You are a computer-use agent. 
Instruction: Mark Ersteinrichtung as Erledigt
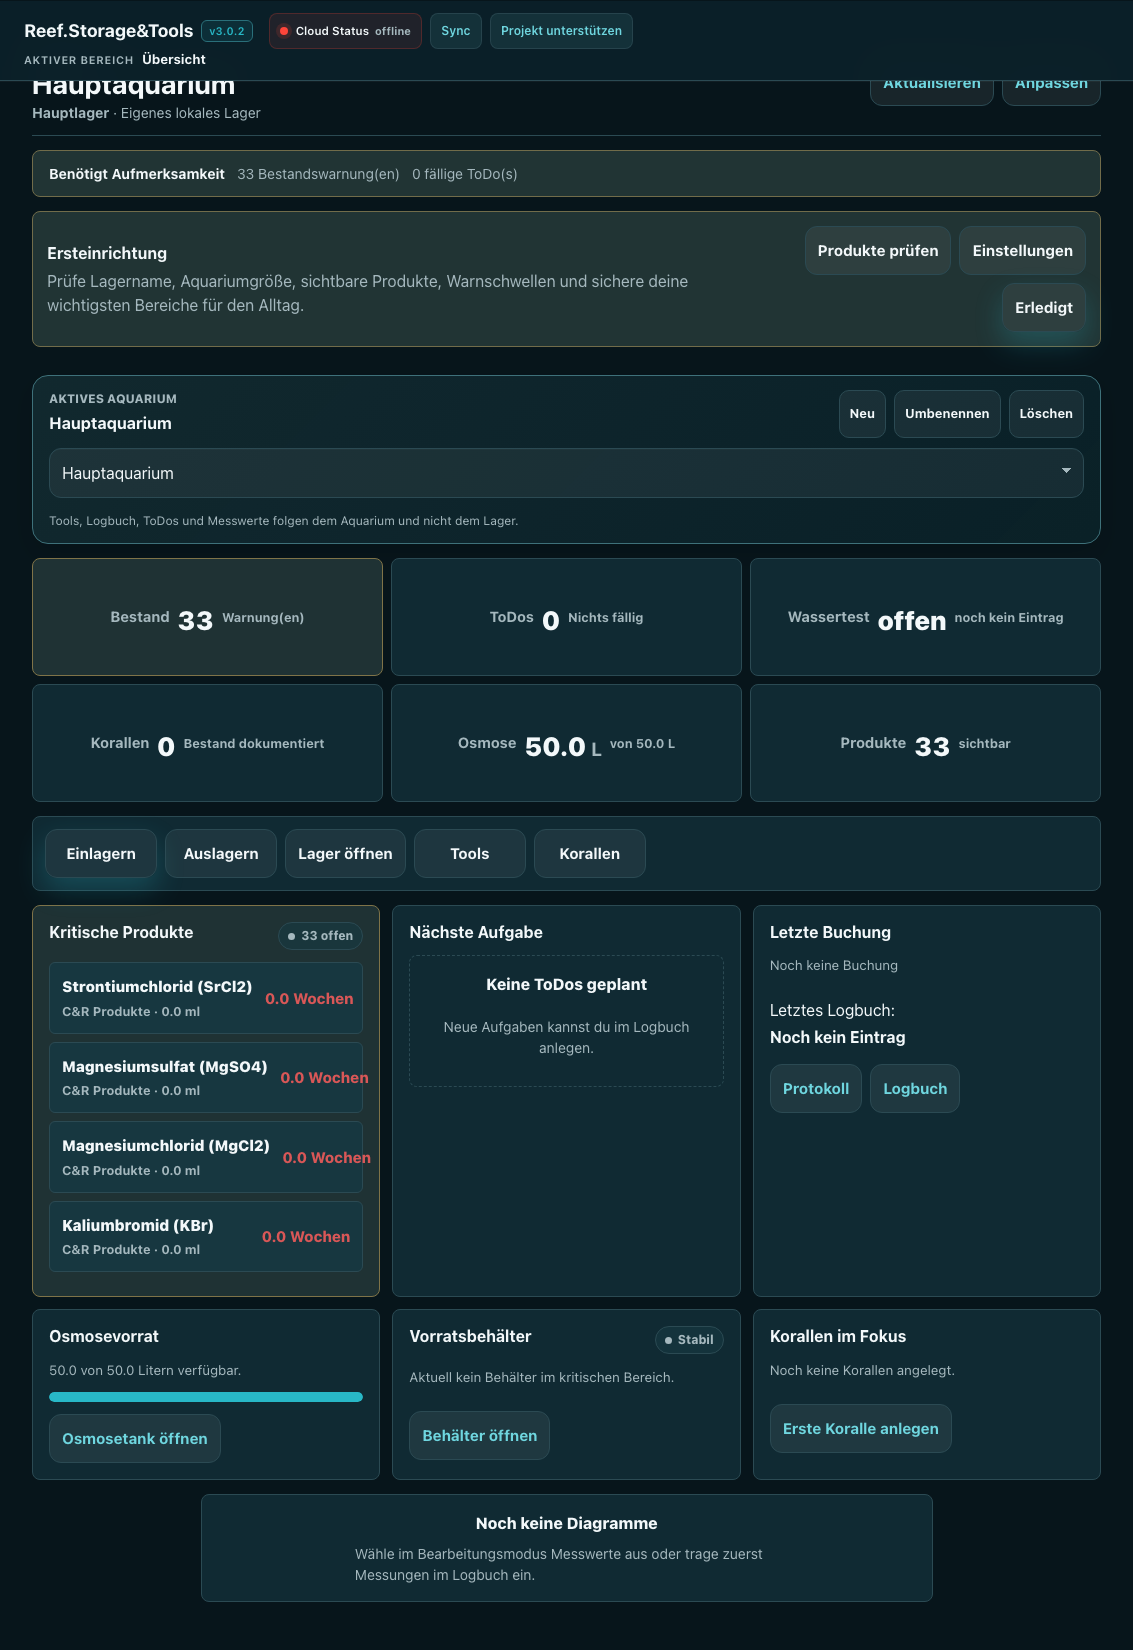click(1044, 308)
